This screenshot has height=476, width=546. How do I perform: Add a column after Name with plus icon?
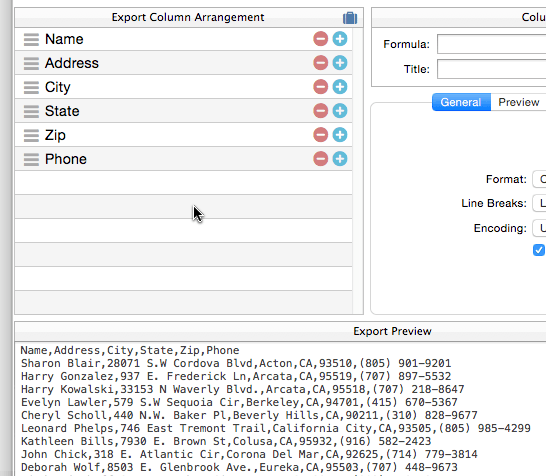(x=340, y=39)
